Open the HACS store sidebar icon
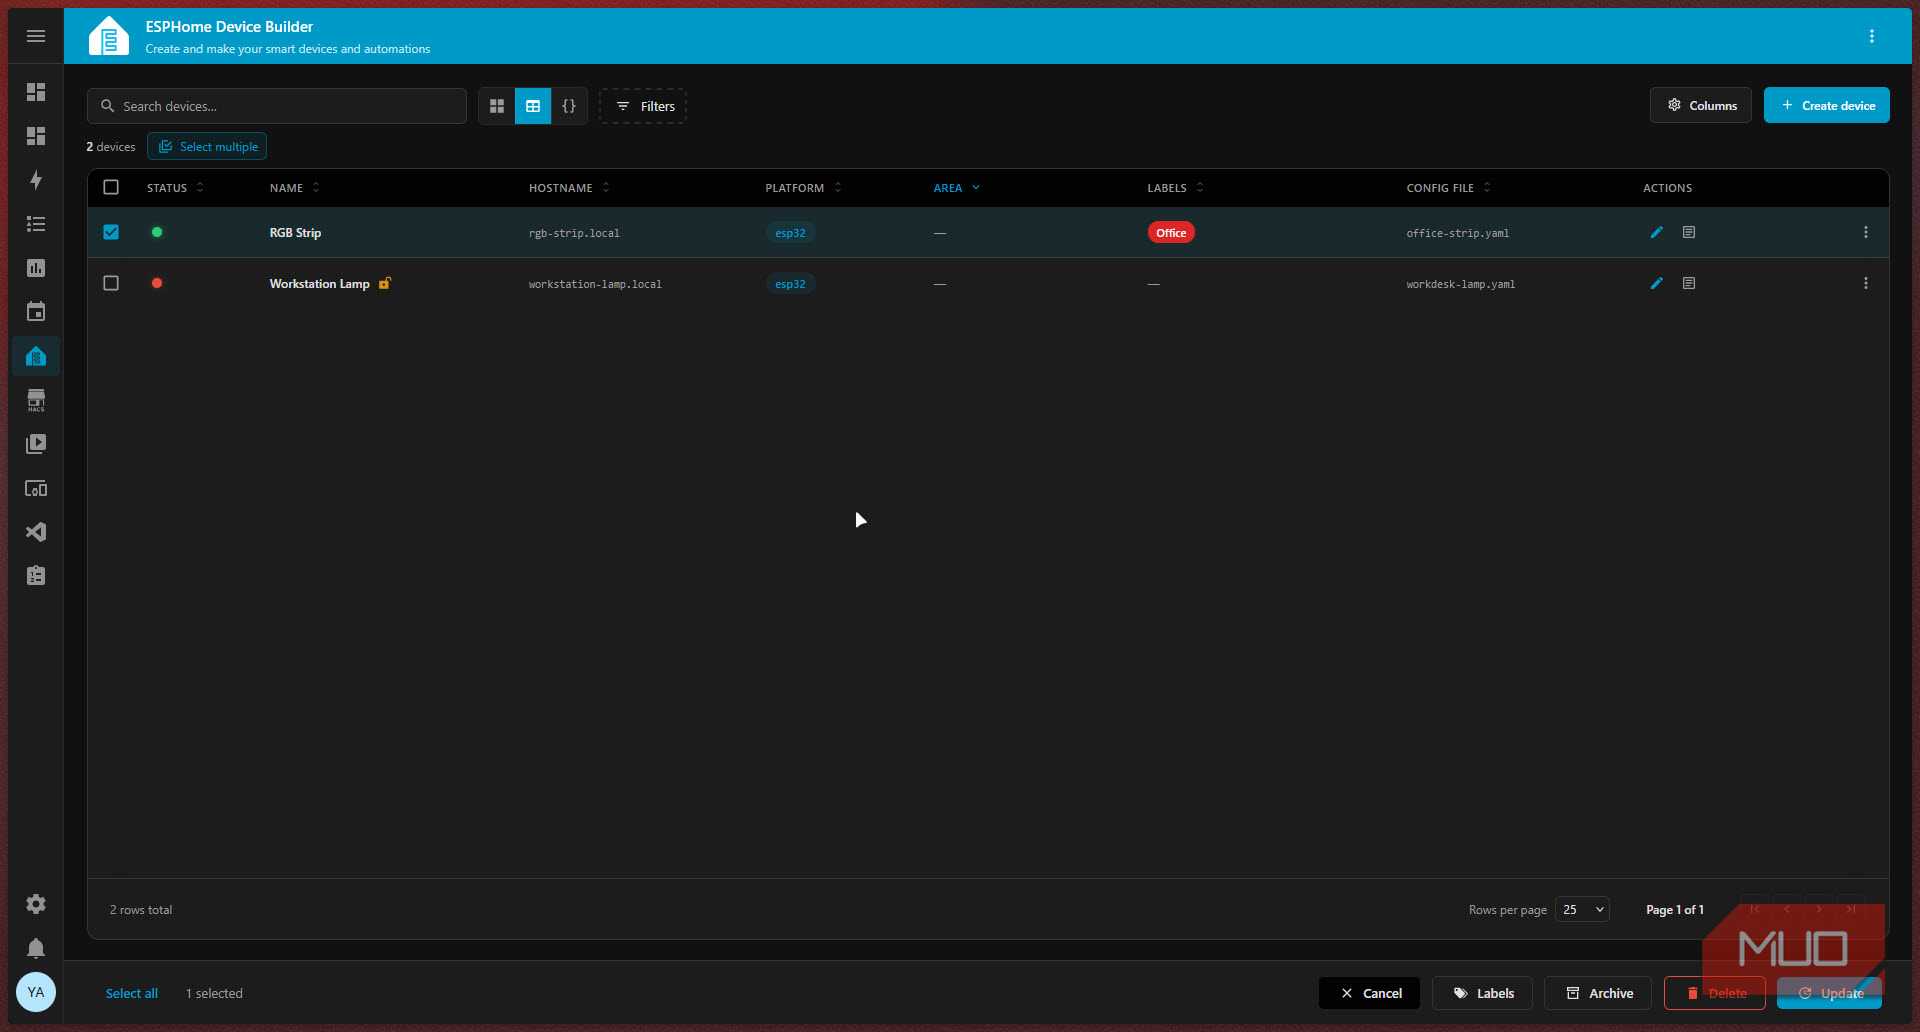The image size is (1920, 1032). [x=36, y=400]
